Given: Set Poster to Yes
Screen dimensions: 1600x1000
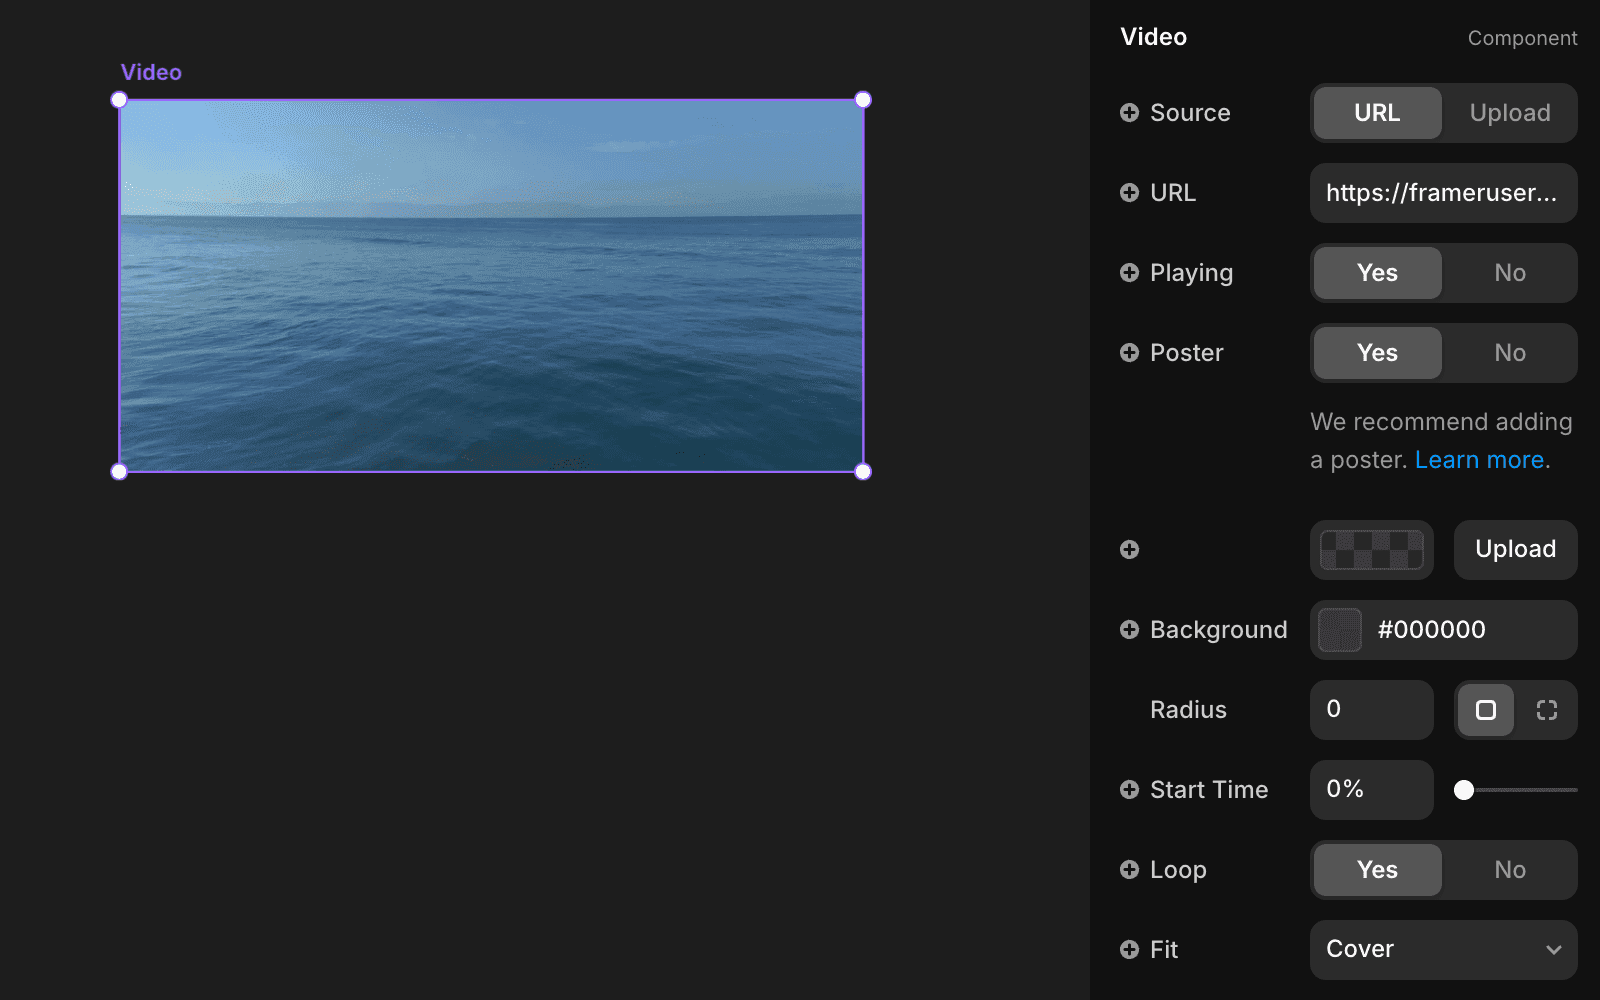Looking at the screenshot, I should tap(1378, 353).
